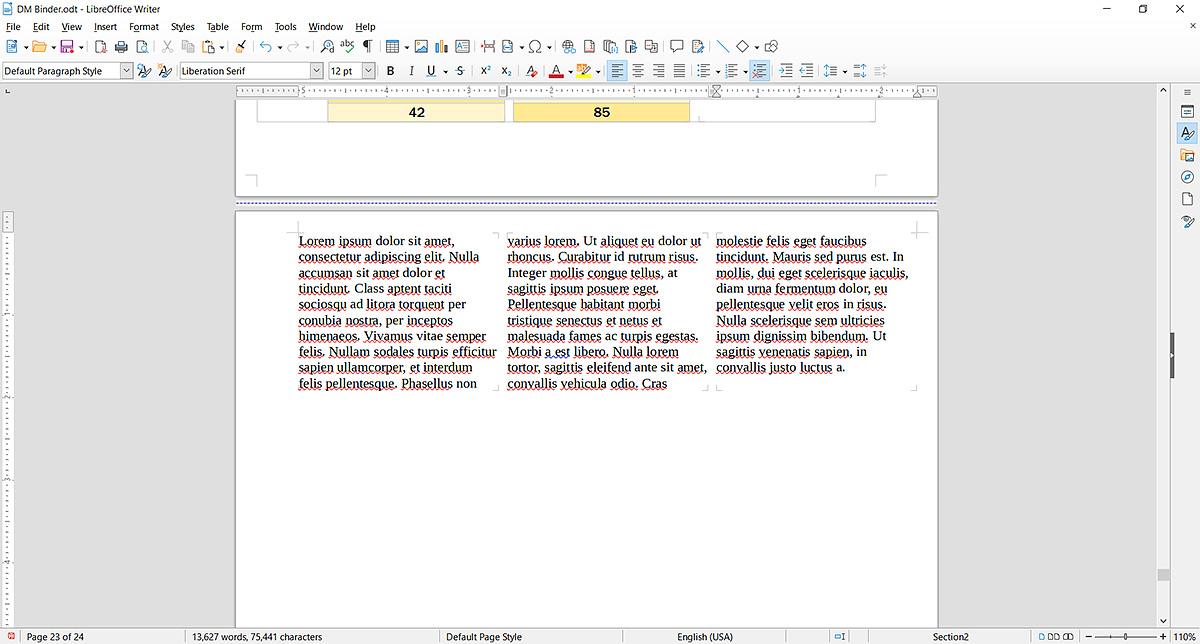The width and height of the screenshot is (1200, 644).
Task: Click English (USA) language field
Action: 705,636
